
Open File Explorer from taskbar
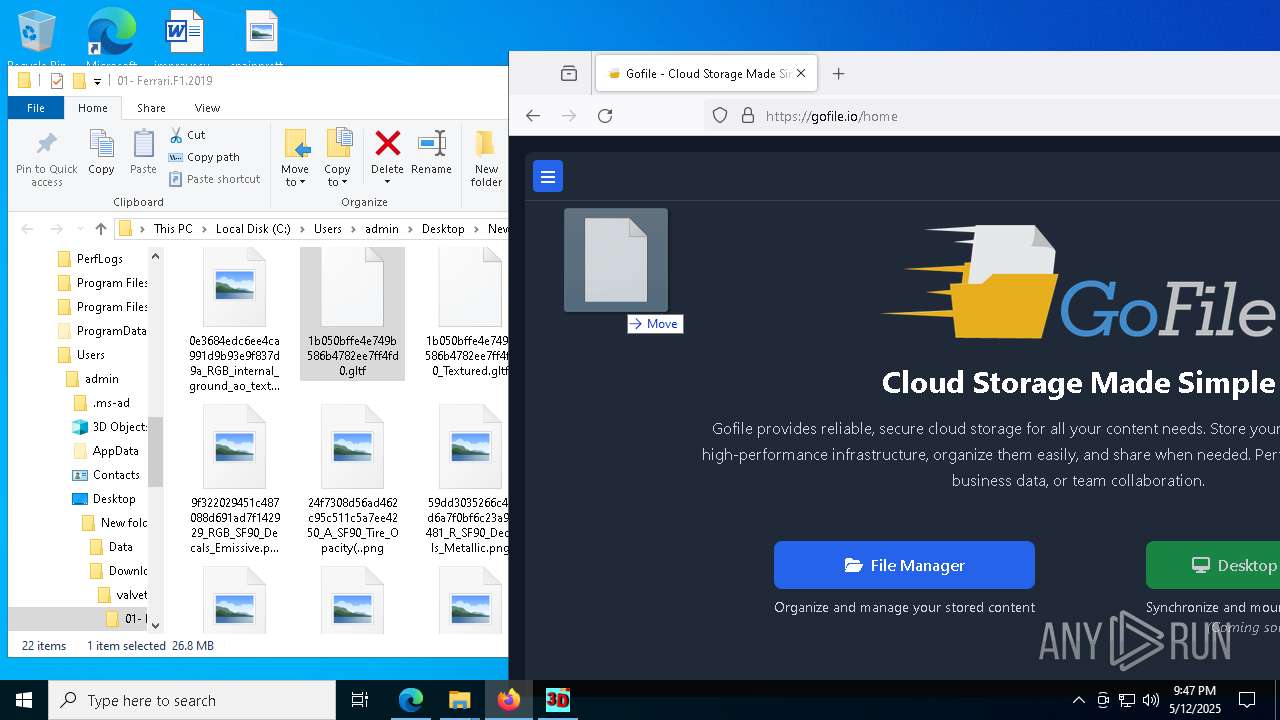[x=459, y=700]
